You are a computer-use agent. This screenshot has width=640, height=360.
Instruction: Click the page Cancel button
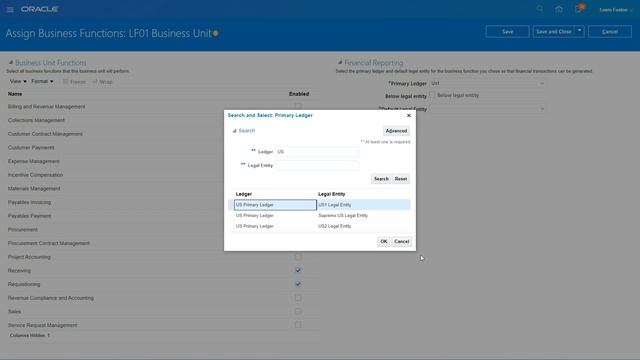click(x=610, y=31)
